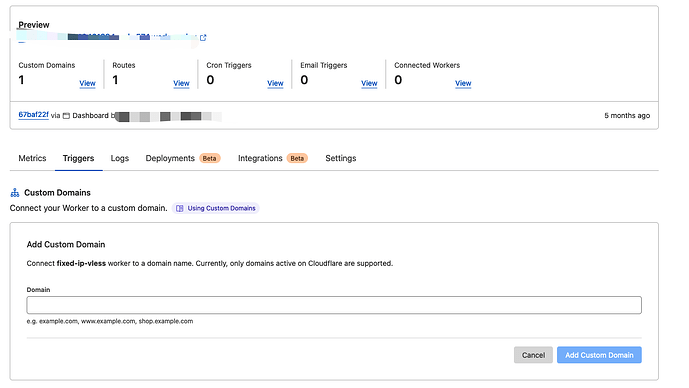Click the Custom Domains network icon
The image size is (689, 388).
pos(15,192)
